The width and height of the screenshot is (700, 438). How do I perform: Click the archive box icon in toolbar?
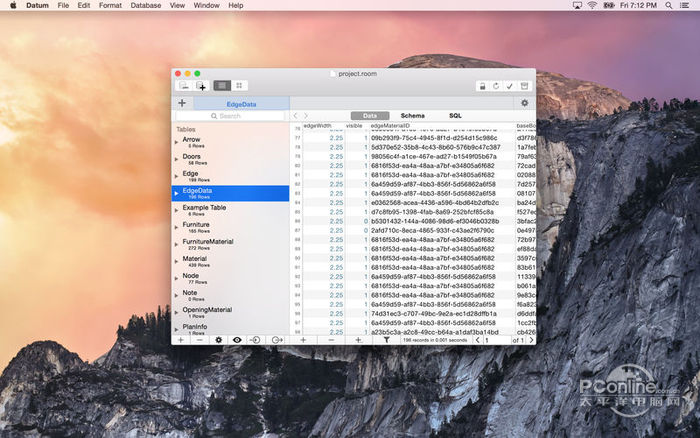point(523,86)
